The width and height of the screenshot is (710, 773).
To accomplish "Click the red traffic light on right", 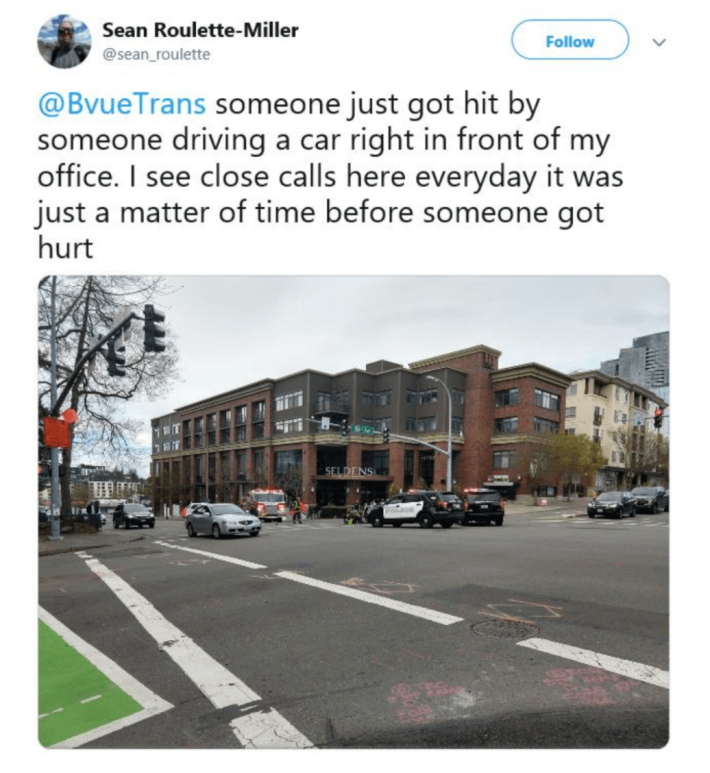I will pos(658,417).
